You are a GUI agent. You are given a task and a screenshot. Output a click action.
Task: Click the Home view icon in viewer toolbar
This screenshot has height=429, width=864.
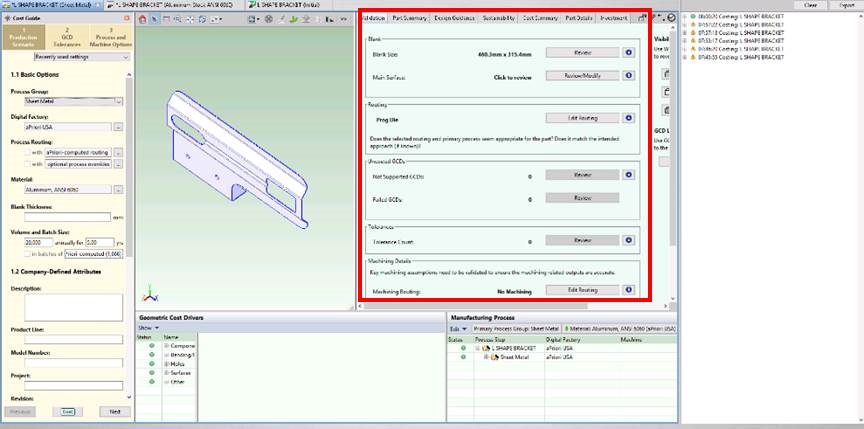143,19
